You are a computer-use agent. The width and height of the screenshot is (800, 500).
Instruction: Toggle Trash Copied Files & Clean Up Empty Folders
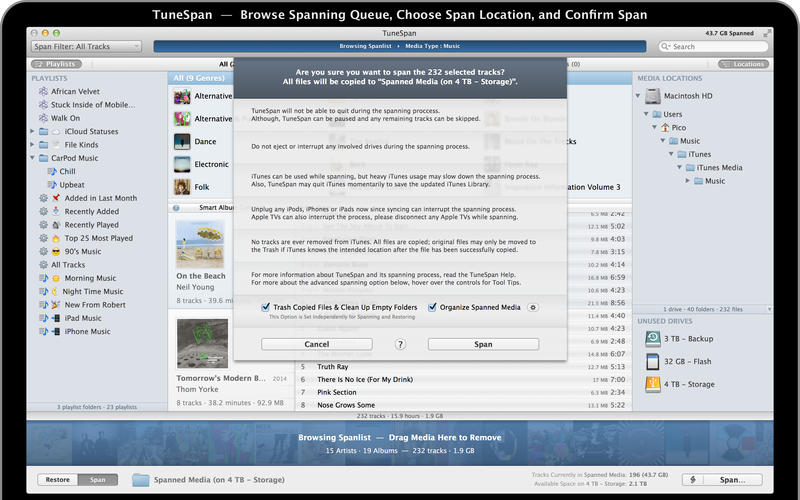point(265,307)
